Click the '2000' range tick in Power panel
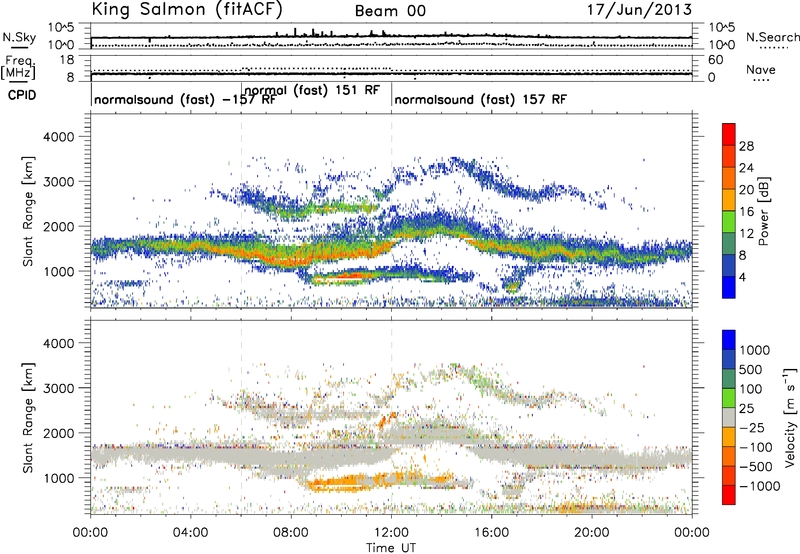The image size is (800, 554). [x=59, y=226]
